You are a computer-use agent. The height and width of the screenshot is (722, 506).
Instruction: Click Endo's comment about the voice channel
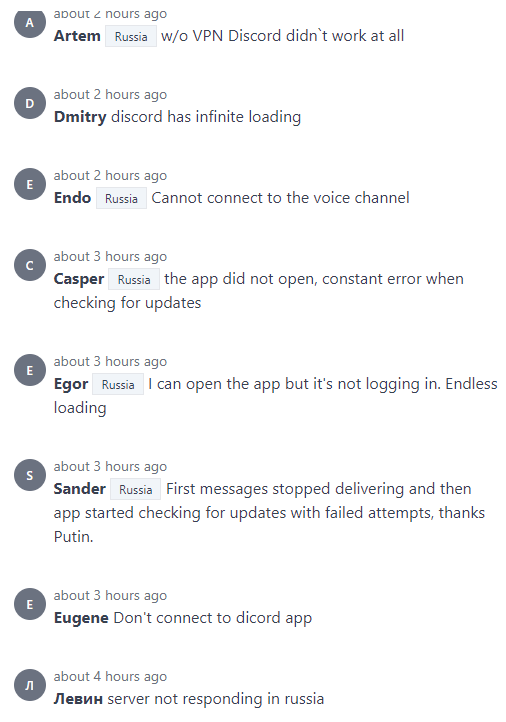coord(280,198)
